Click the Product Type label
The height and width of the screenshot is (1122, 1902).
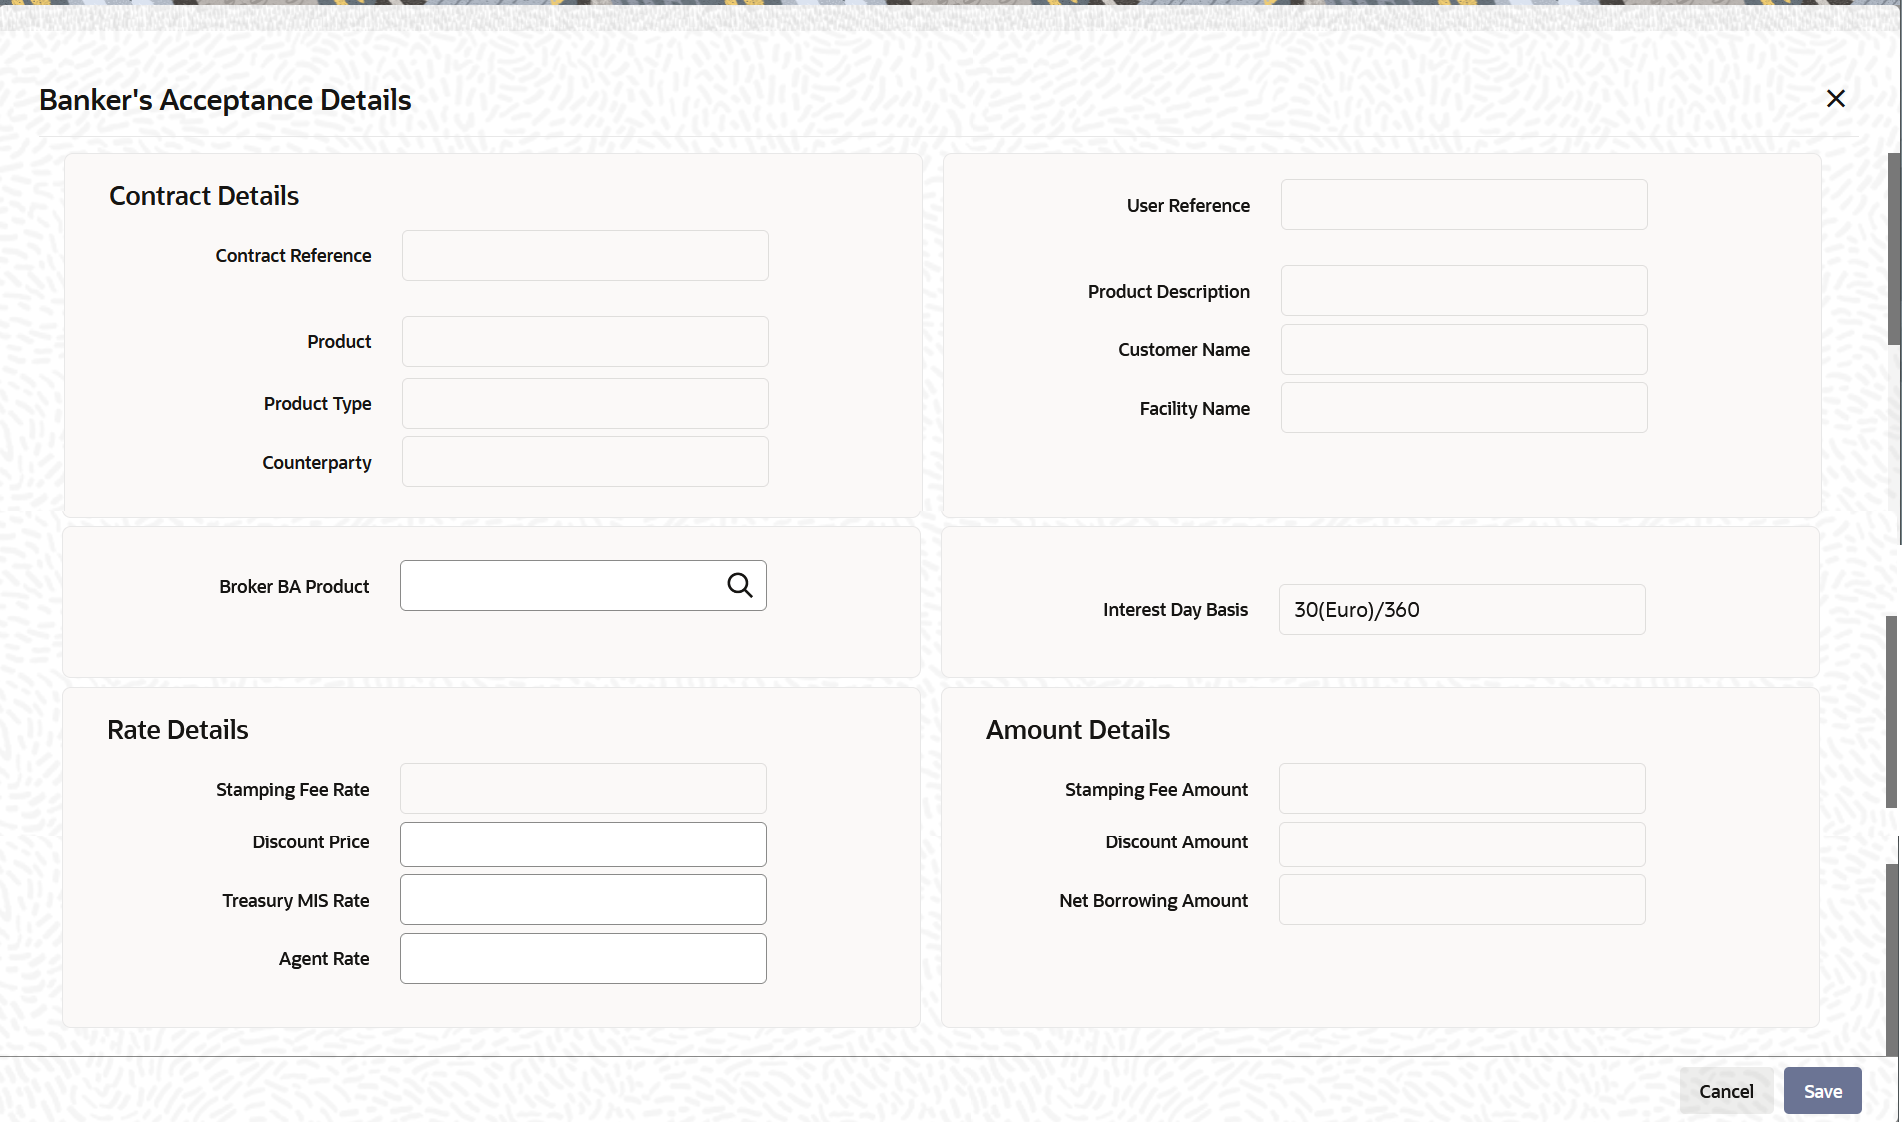(317, 404)
